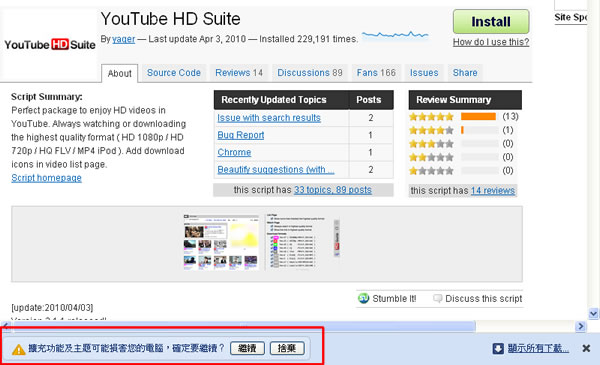
Task: Switch to the Source Code tab
Action: (x=174, y=73)
